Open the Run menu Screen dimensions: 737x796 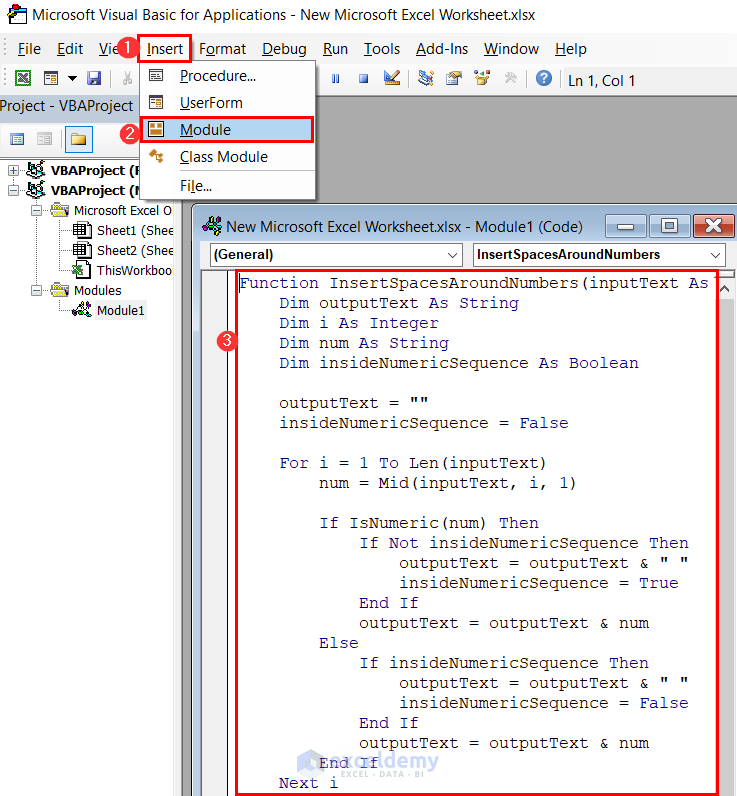pos(335,49)
